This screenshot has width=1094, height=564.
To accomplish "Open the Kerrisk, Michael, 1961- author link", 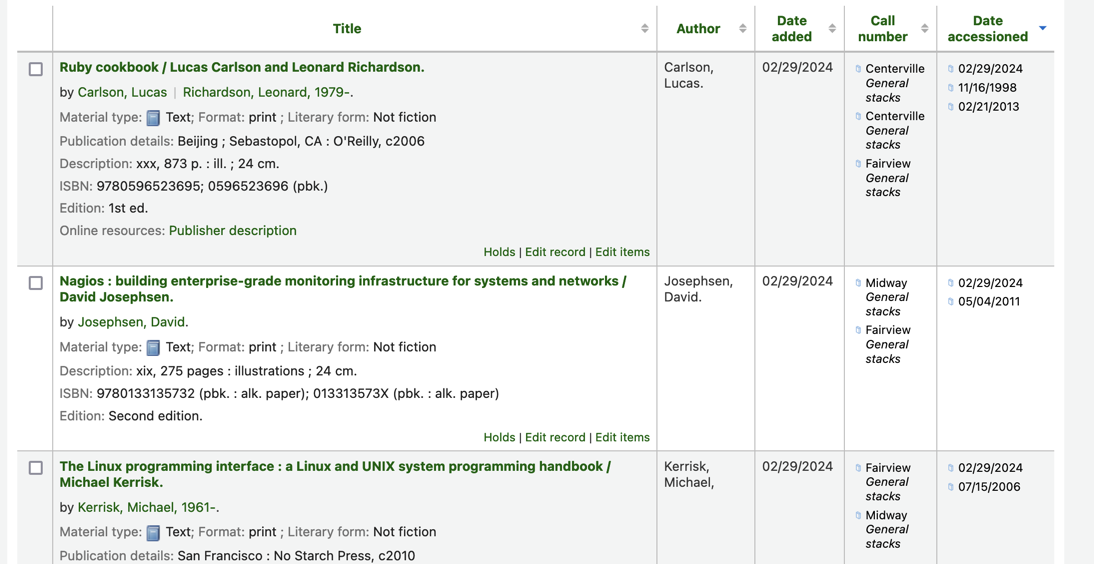I will [147, 507].
